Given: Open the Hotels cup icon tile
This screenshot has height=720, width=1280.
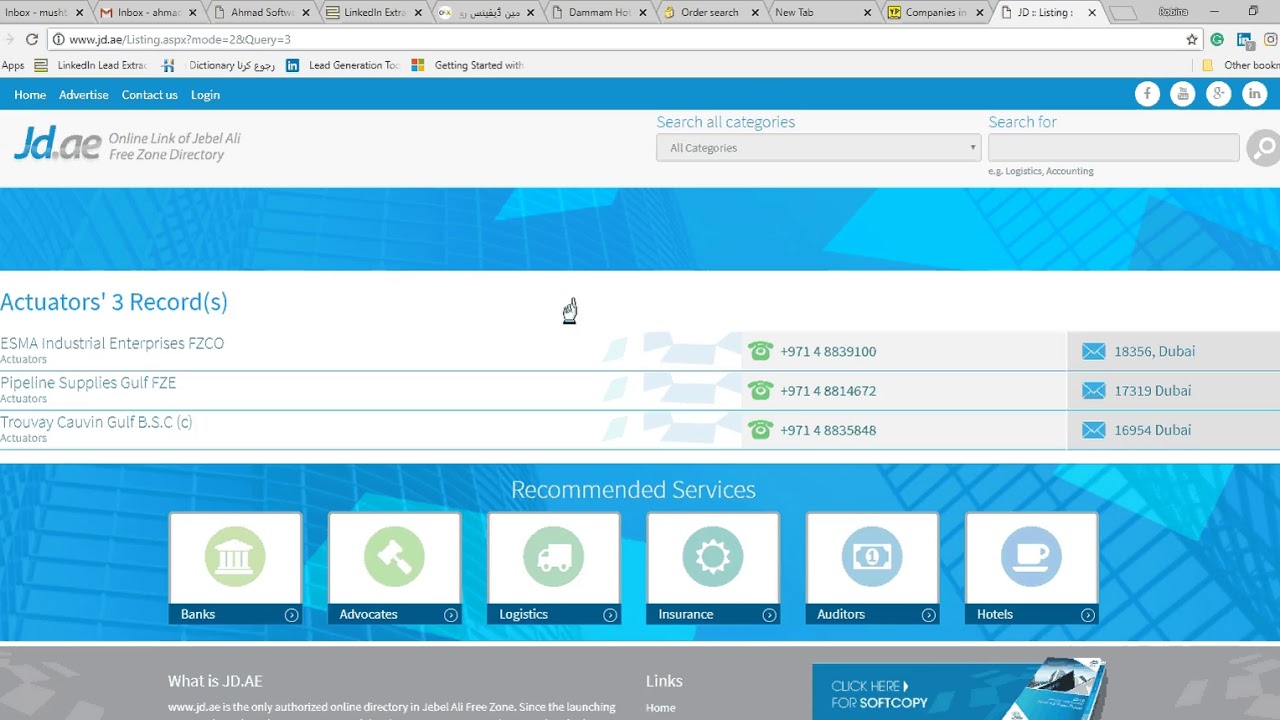Looking at the screenshot, I should click(x=1032, y=557).
